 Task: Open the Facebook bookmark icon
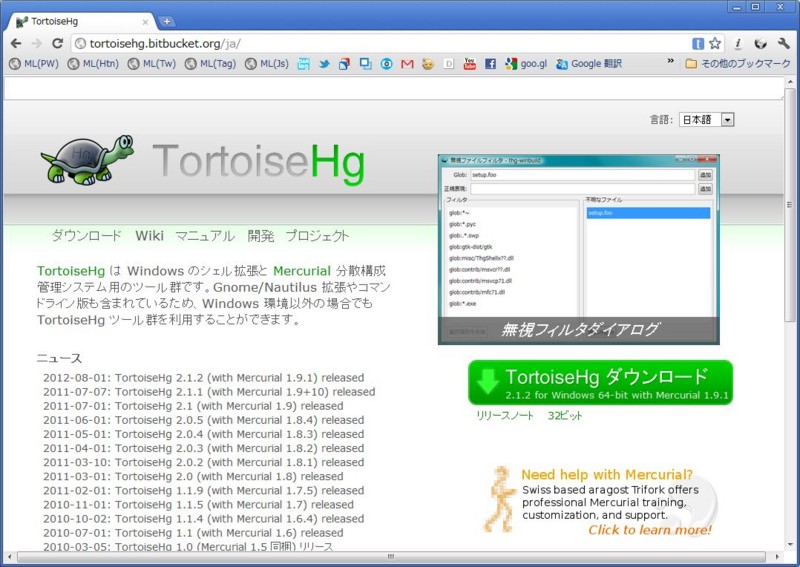pos(490,64)
